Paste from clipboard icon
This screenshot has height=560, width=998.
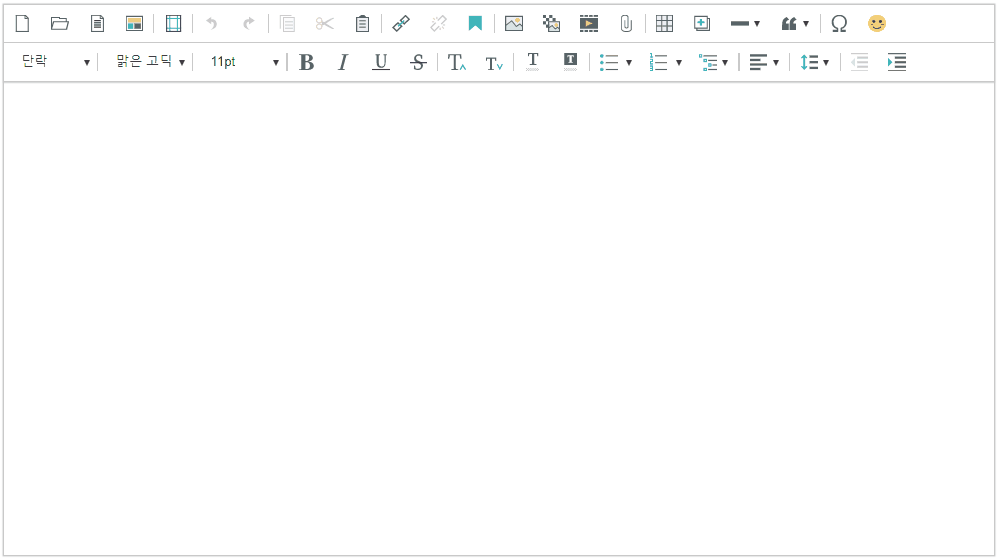[x=362, y=23]
